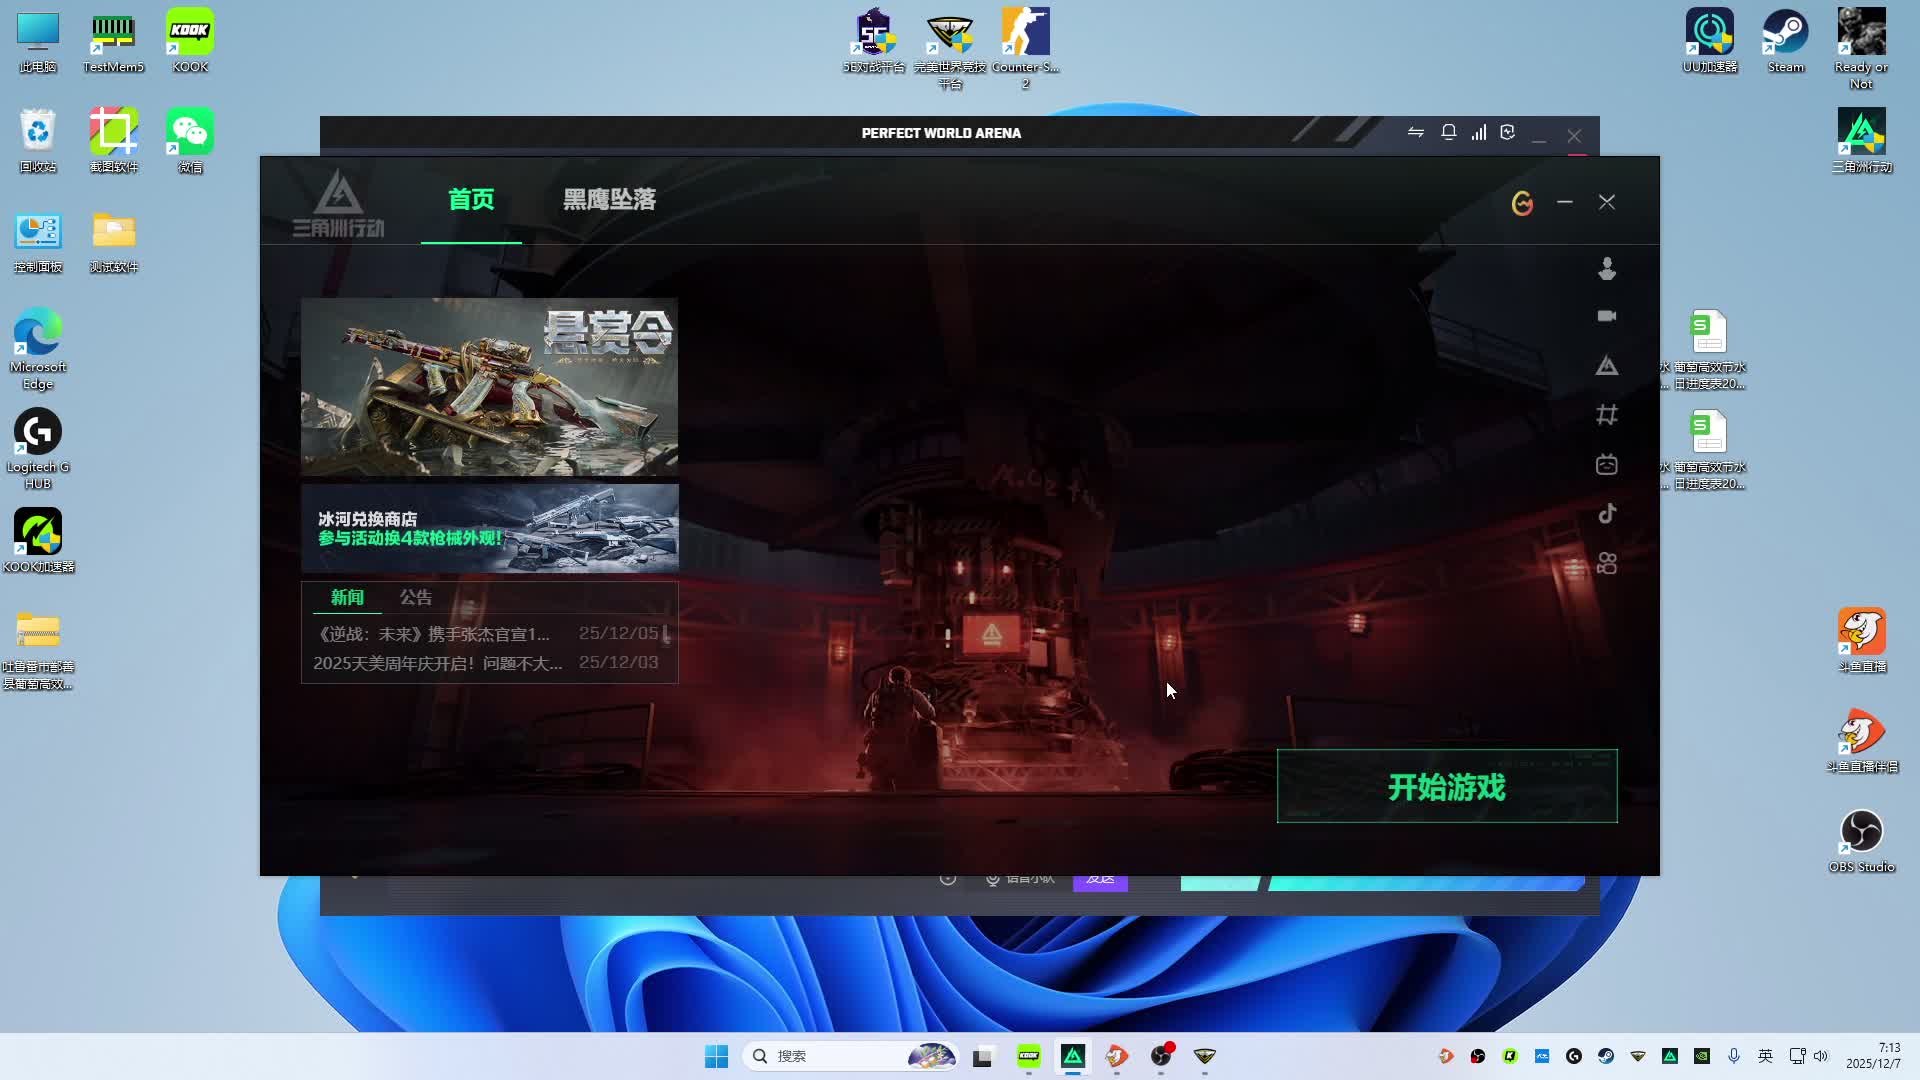Open the 2025天美周年庆 news item
The image size is (1920, 1080).
click(437, 663)
